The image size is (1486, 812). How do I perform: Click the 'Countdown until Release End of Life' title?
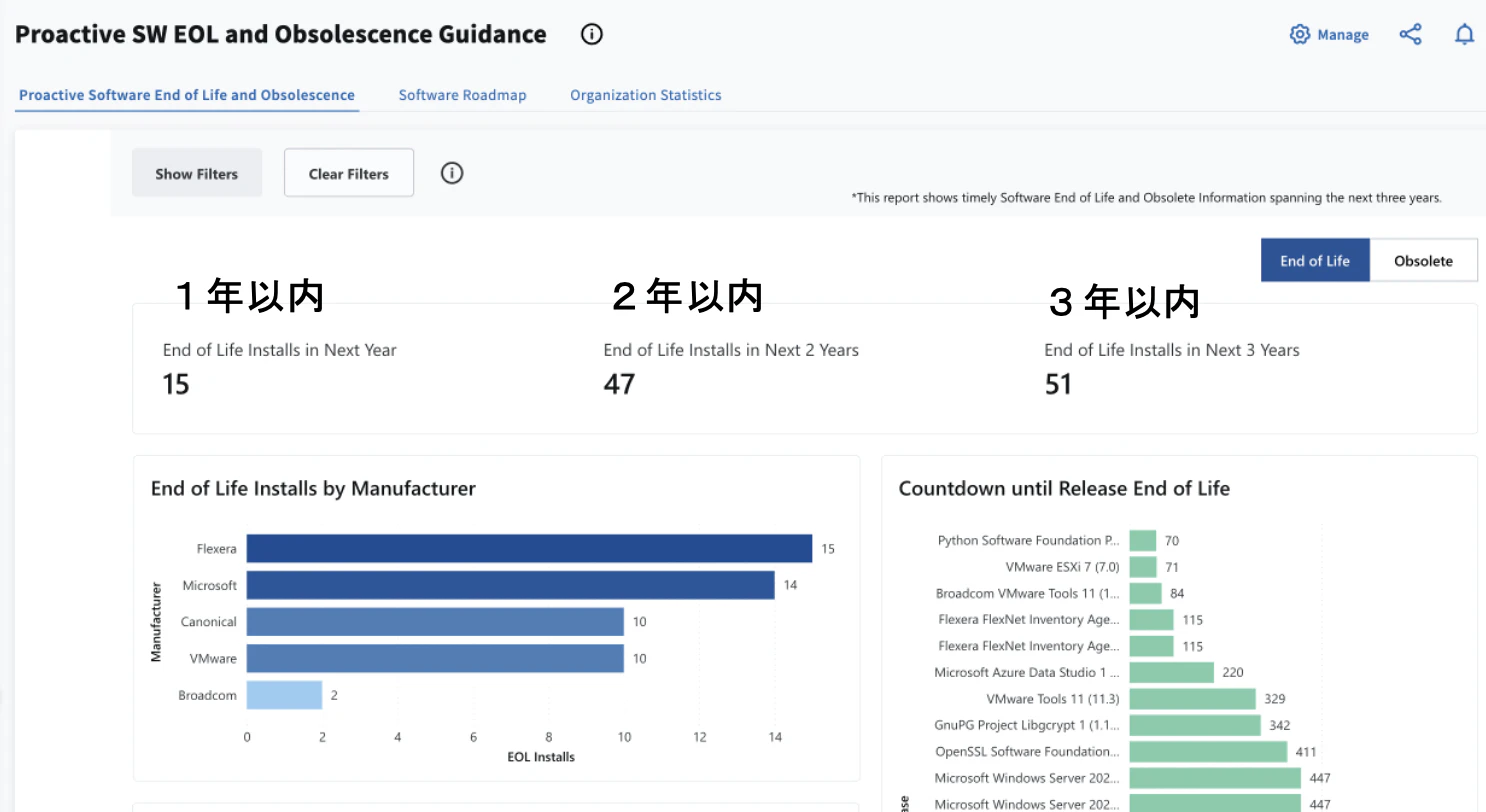pyautogui.click(x=1064, y=488)
